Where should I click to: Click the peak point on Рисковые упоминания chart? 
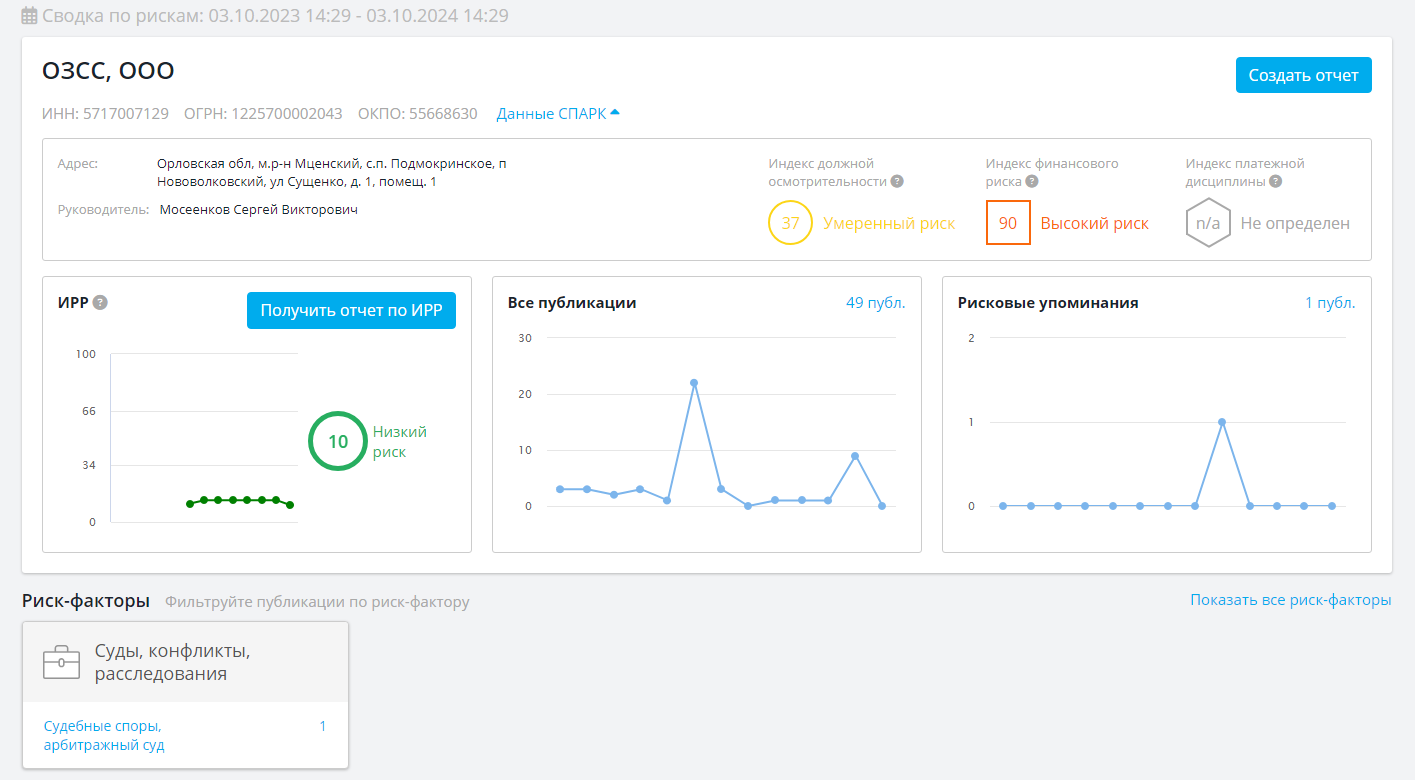click(1222, 422)
